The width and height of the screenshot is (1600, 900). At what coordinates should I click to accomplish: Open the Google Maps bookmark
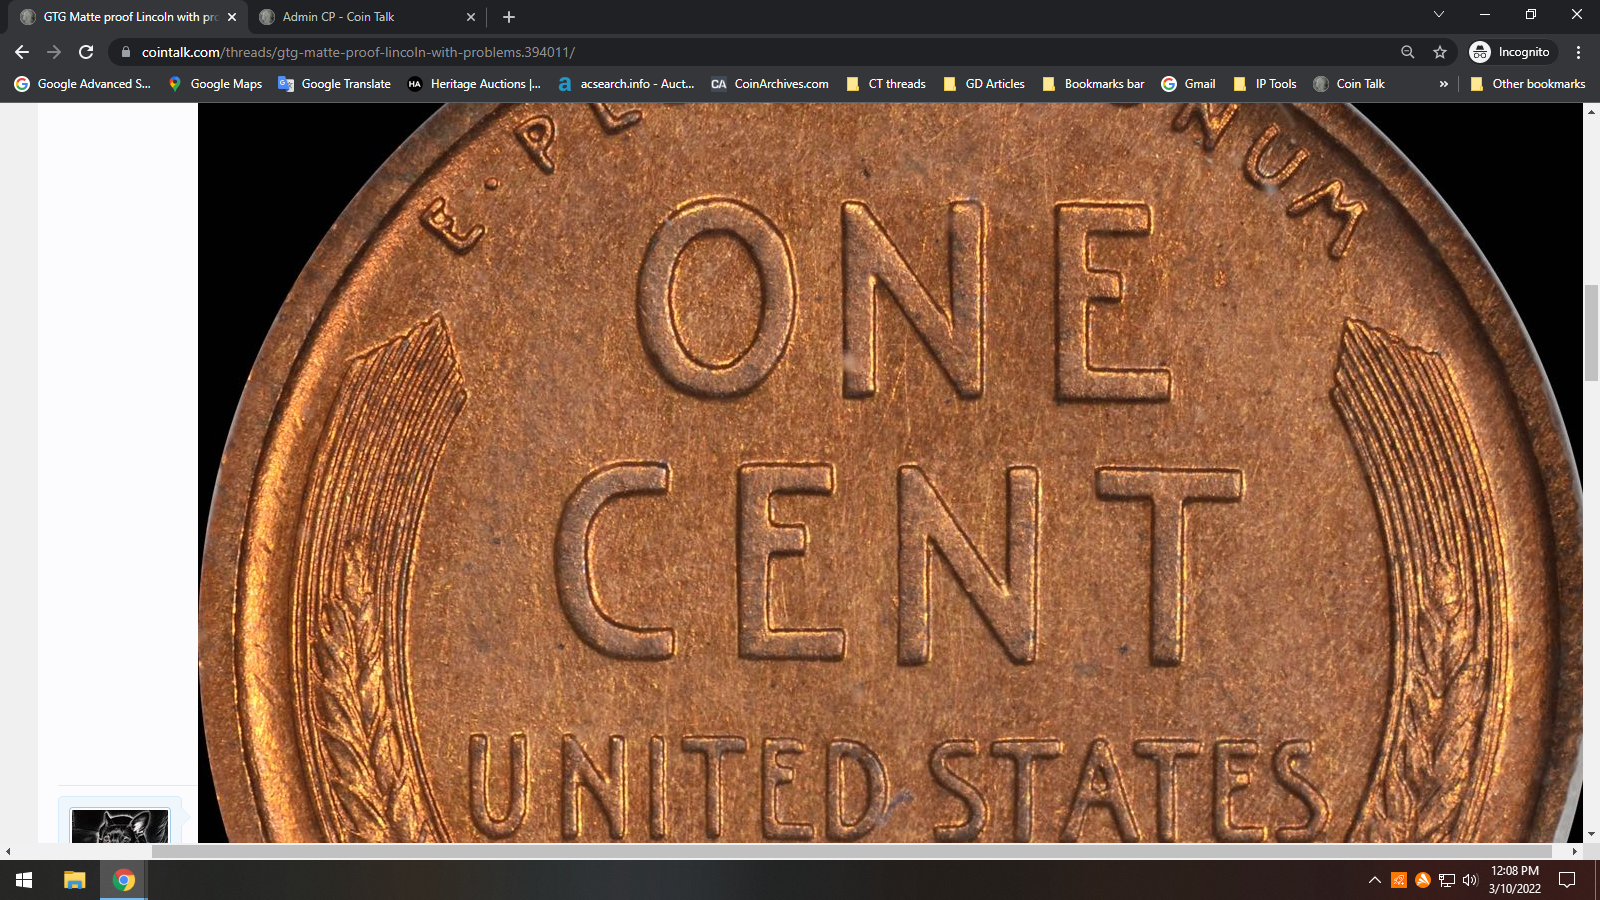click(215, 84)
